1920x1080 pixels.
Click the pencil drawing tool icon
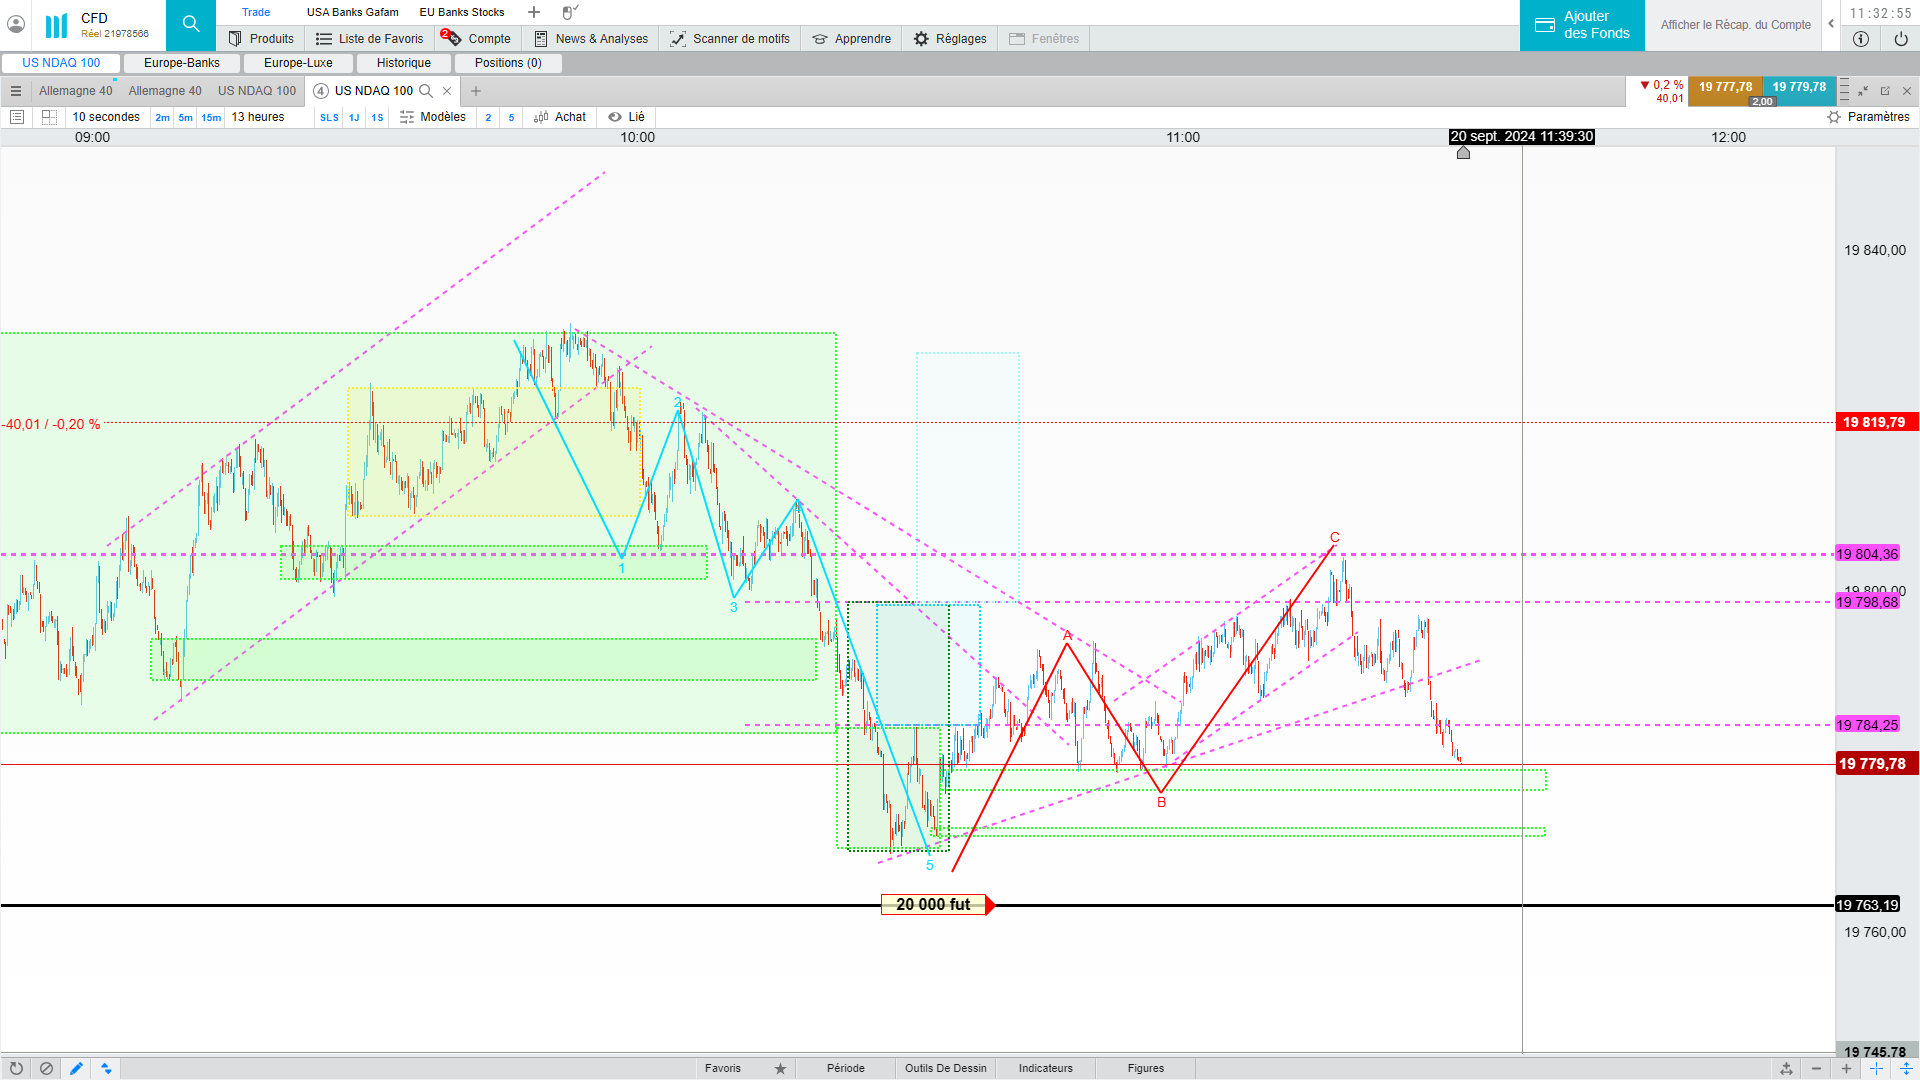(x=76, y=1068)
